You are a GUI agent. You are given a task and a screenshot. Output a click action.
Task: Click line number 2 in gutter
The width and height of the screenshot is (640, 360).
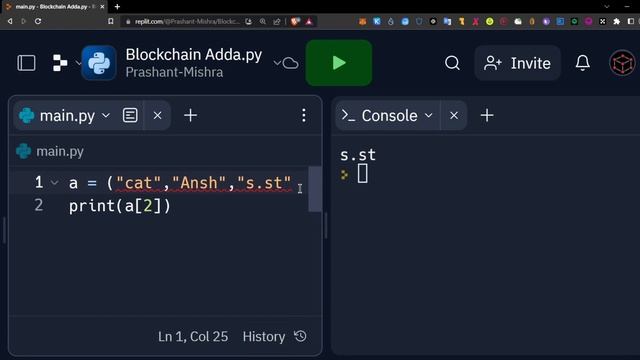[x=39, y=205]
